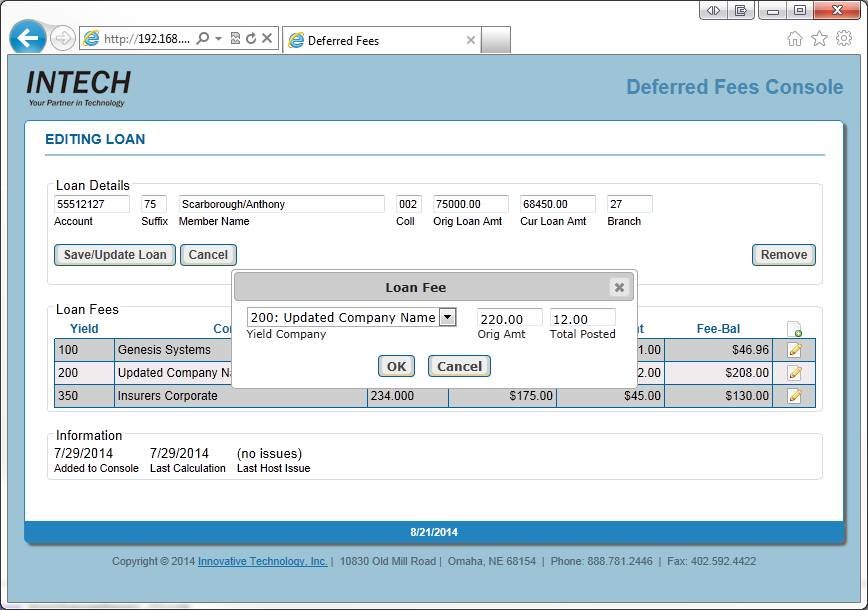Viewport: 868px width, 610px height.
Task: Open the Innovative Technology, Inc. link
Action: pos(263,562)
